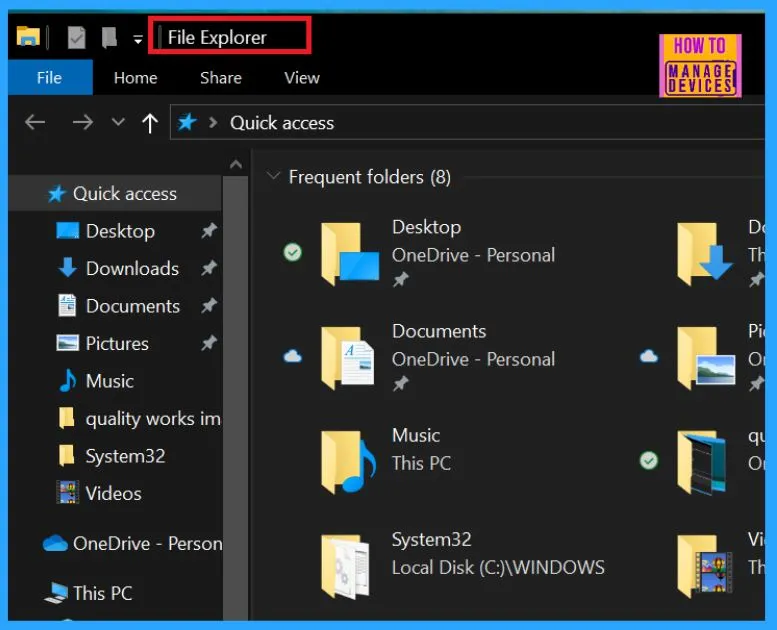This screenshot has width=777, height=630.
Task: Click Quick access text in address bar
Action: pos(282,123)
